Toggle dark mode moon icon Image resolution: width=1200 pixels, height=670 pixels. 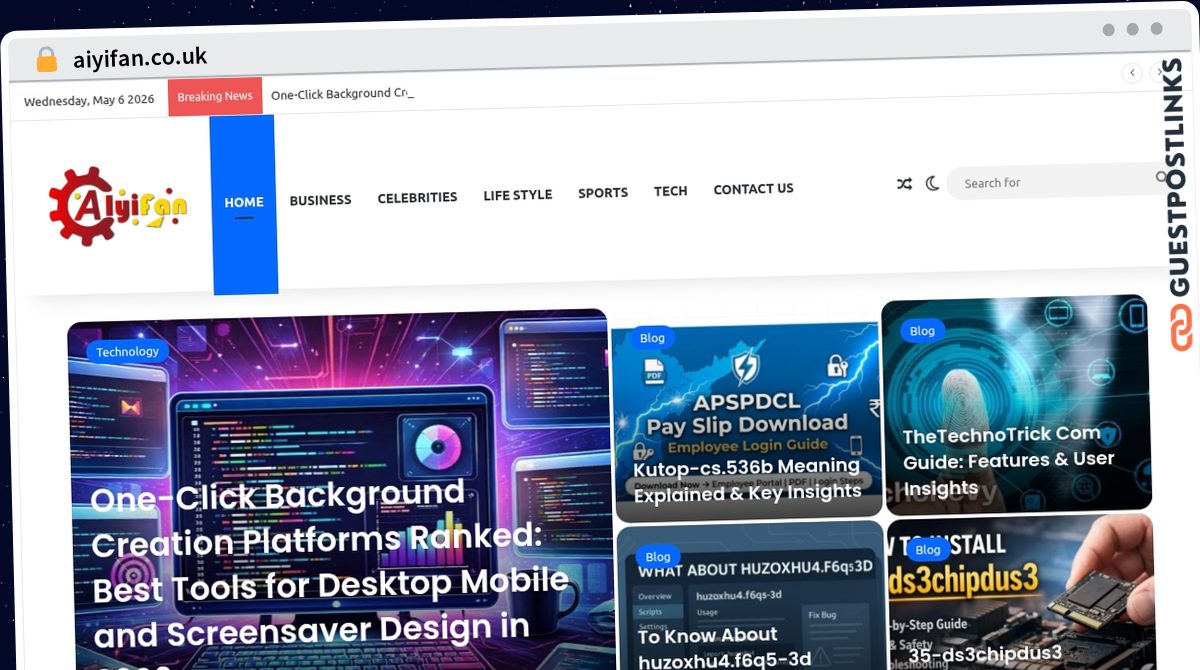coord(932,183)
